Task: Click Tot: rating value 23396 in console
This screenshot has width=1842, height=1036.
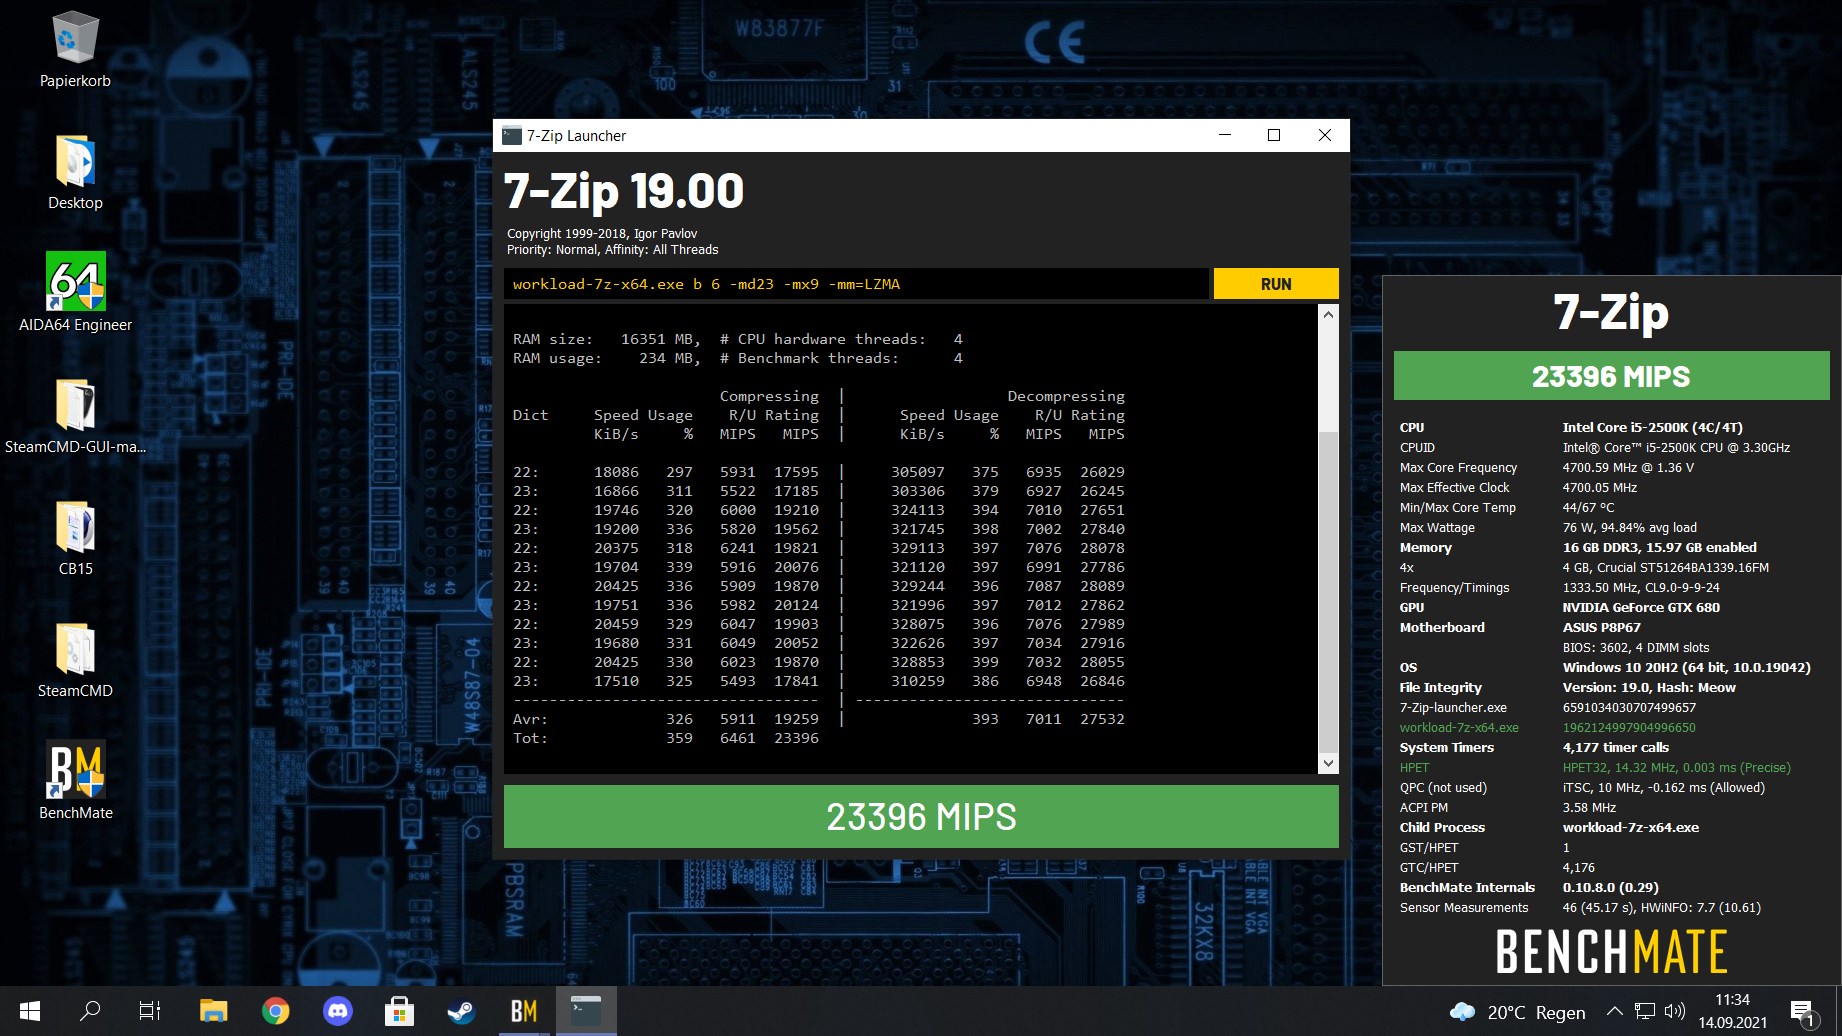Action: point(796,738)
